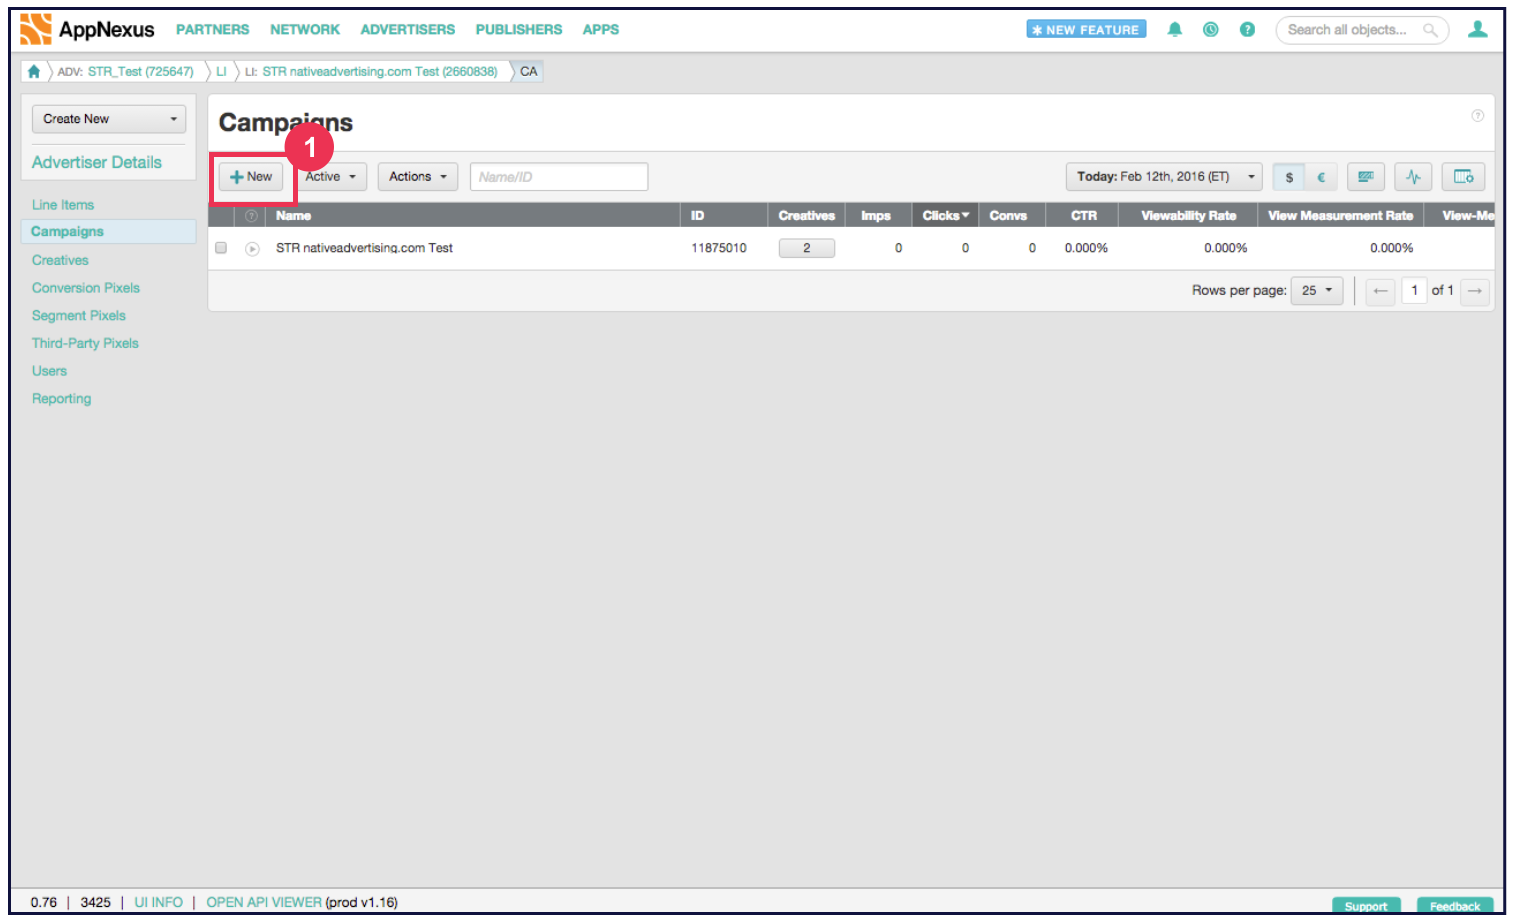Open the PUBLISHERS menu
Viewport: 1514px width, 924px height.
point(519,30)
